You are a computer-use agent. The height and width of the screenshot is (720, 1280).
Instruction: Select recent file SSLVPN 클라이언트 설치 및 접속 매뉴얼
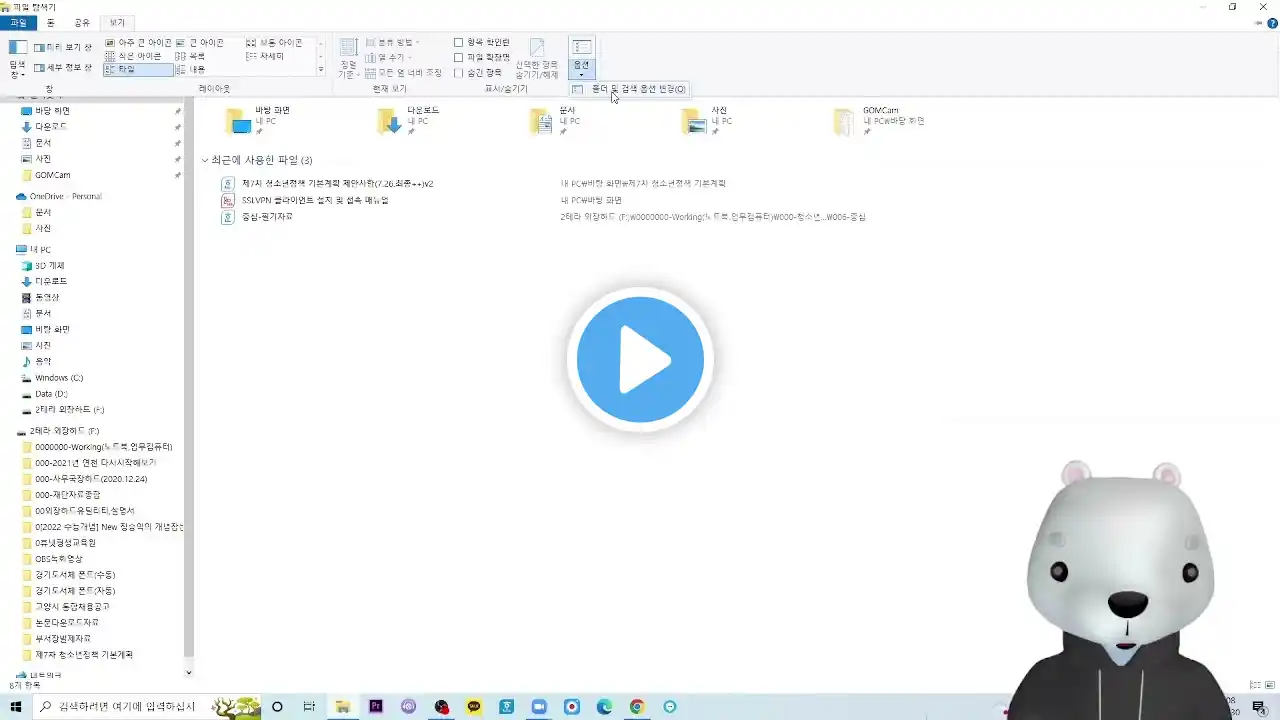305,200
